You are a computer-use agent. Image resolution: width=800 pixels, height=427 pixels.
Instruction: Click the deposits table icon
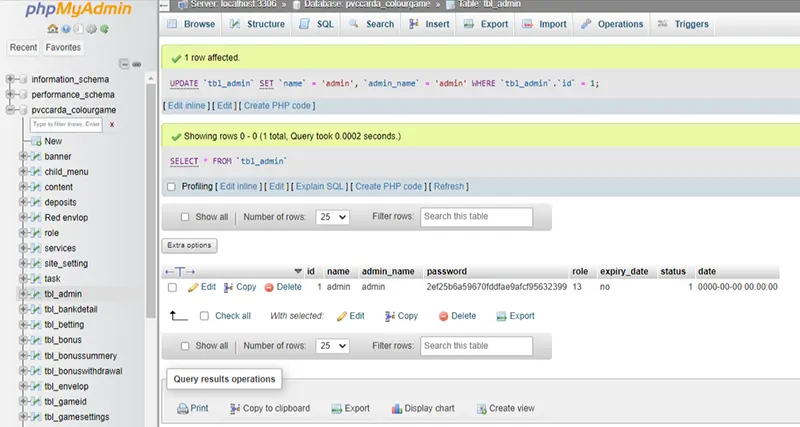(x=36, y=202)
